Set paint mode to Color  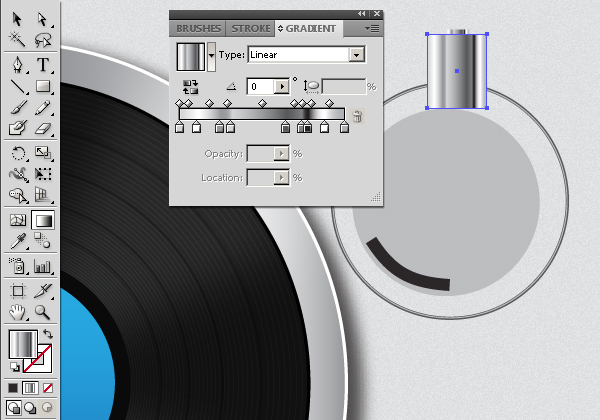[13, 388]
